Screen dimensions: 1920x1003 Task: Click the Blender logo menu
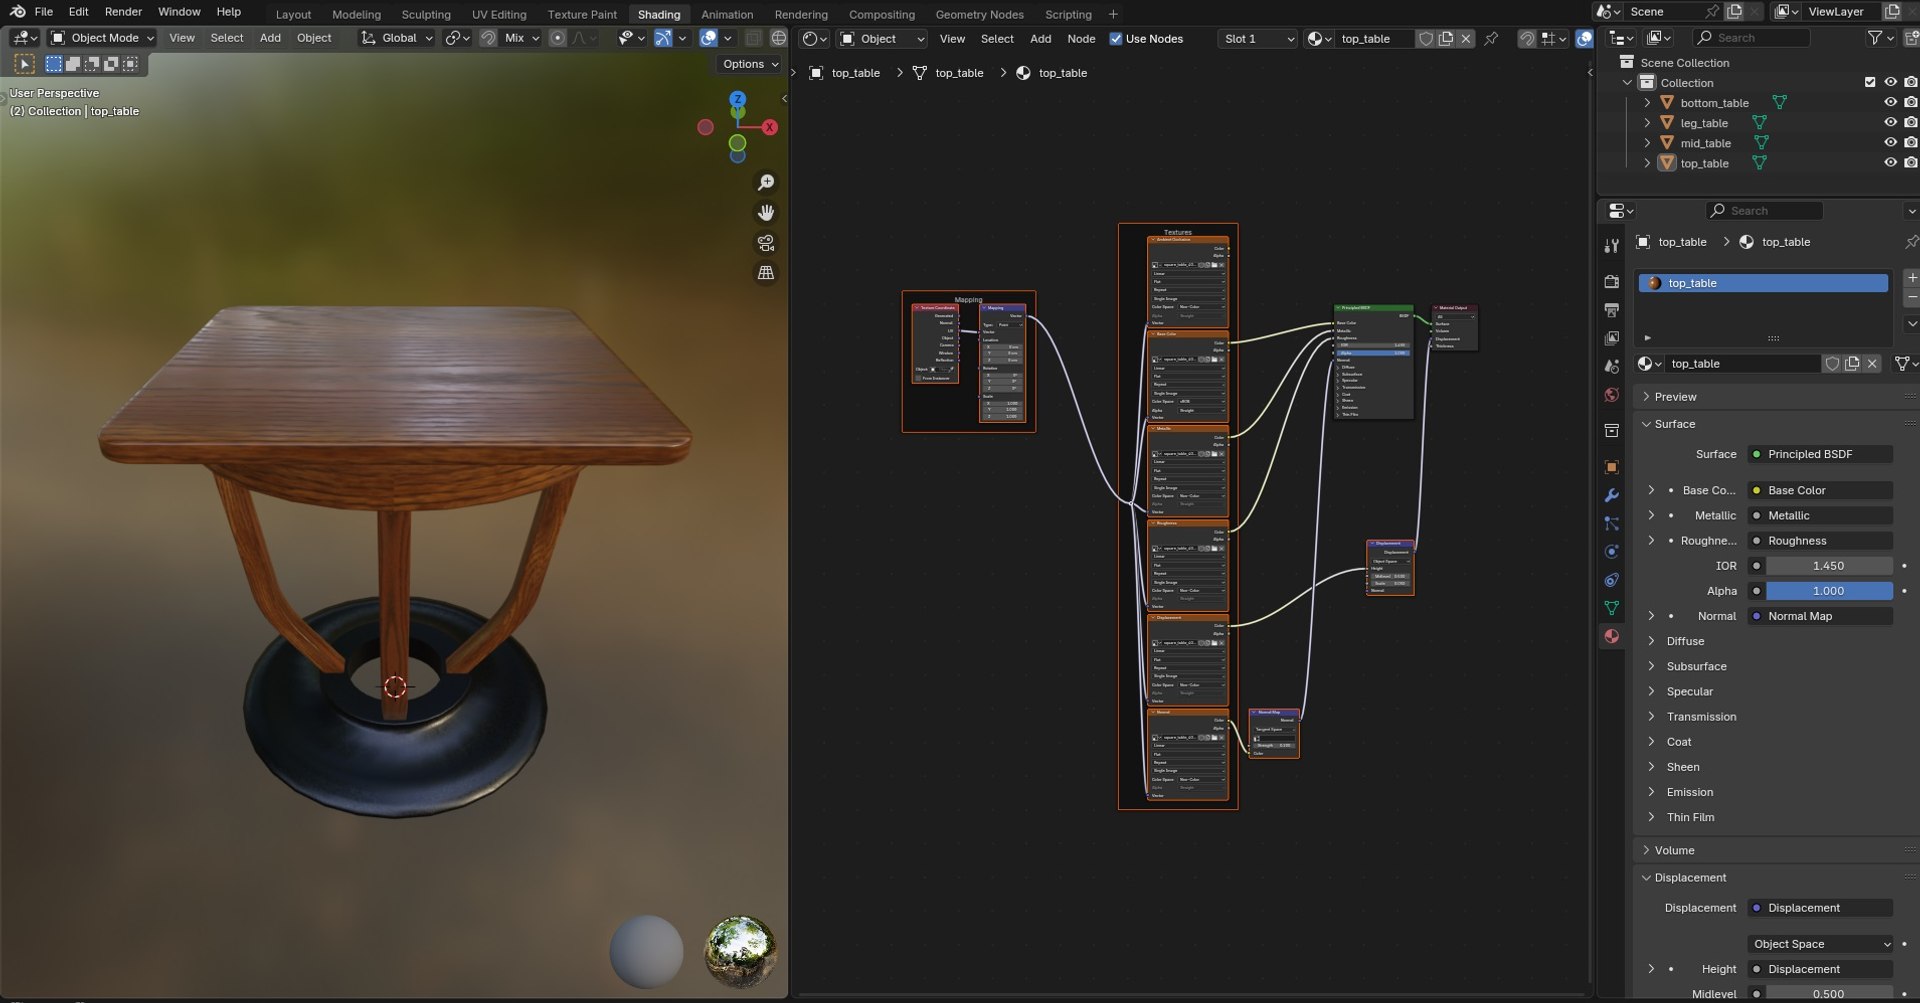(x=17, y=12)
